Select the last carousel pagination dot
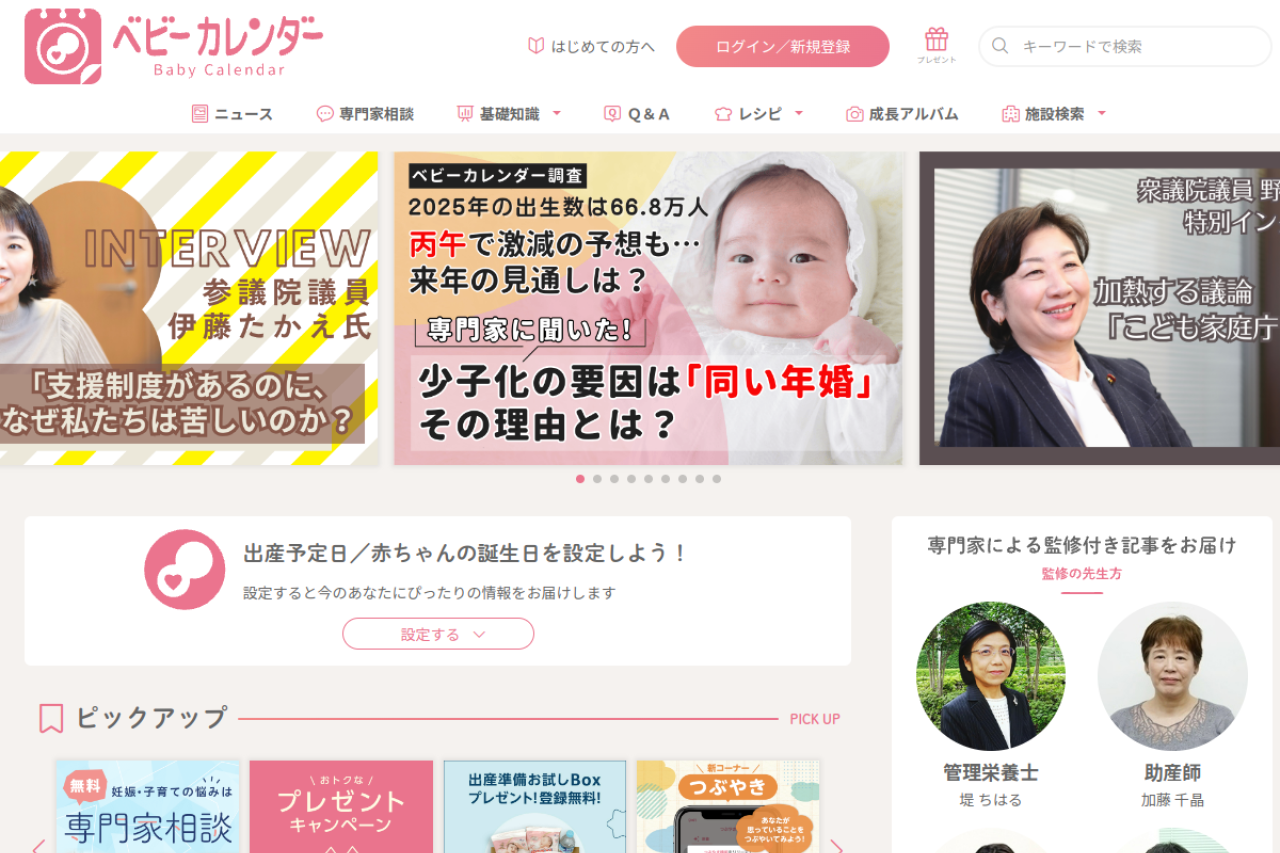This screenshot has height=853, width=1280. coord(717,479)
